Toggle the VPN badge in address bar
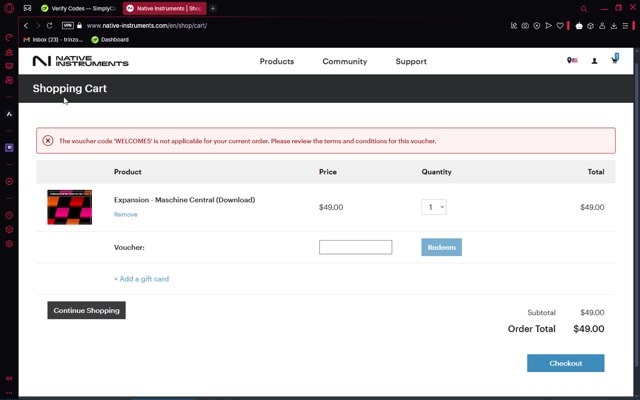 tap(67, 25)
